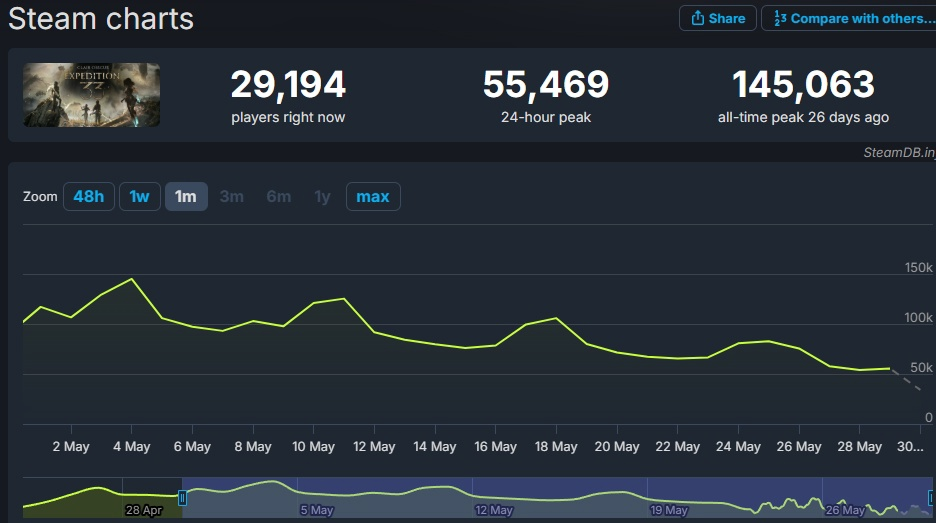The image size is (936, 523).
Task: Click the 10 May axis label
Action: point(313,447)
